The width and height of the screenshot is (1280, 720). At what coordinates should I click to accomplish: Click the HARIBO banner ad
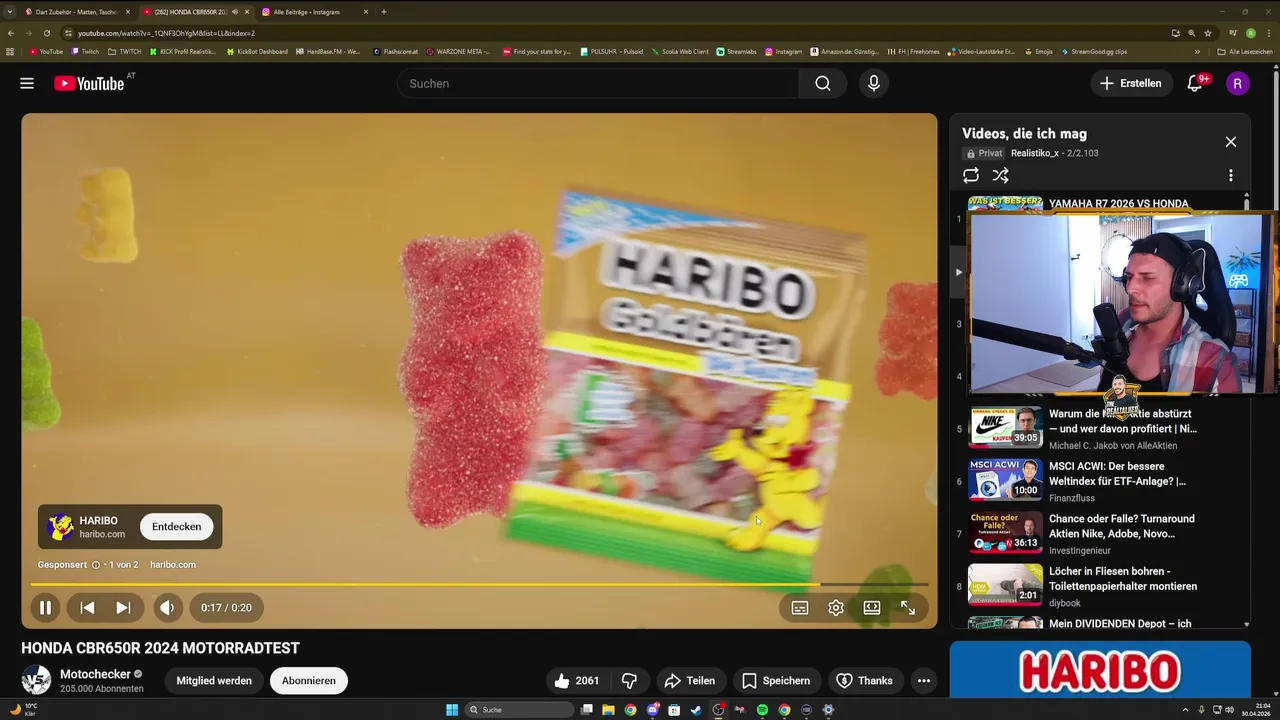[1100, 669]
